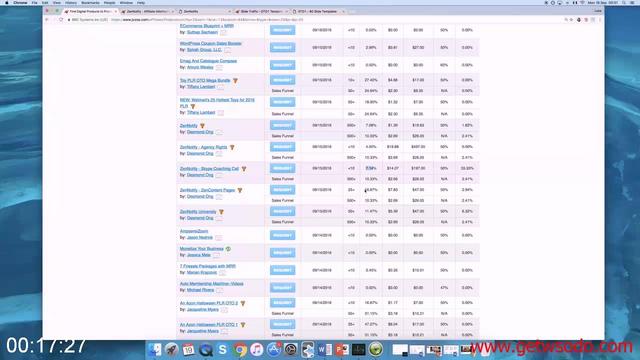Click funnel icon beside ZenNotify - Agency Rights
Viewport: 640px width, 360px height.
pyautogui.click(x=232, y=147)
